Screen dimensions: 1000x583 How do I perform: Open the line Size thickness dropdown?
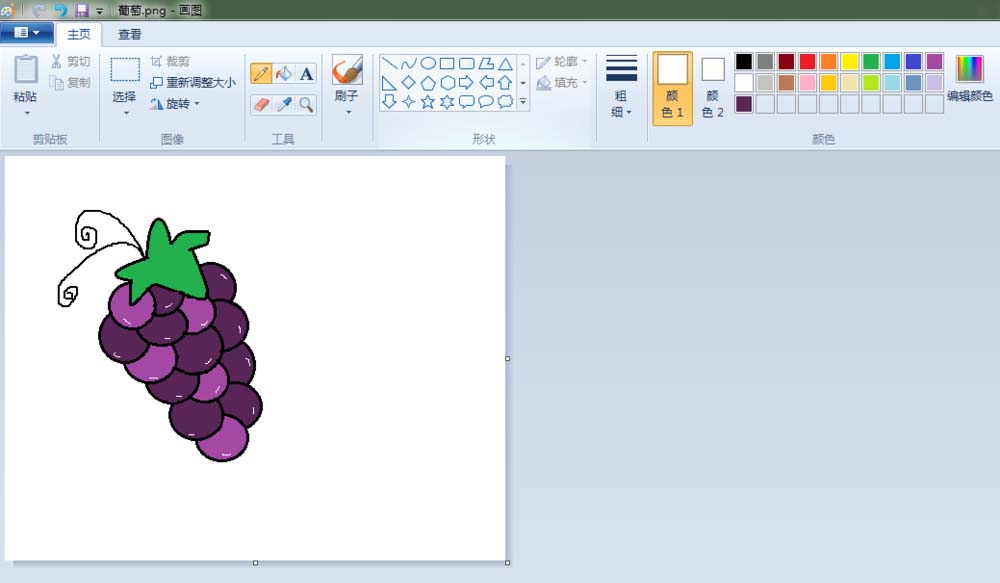[x=621, y=86]
